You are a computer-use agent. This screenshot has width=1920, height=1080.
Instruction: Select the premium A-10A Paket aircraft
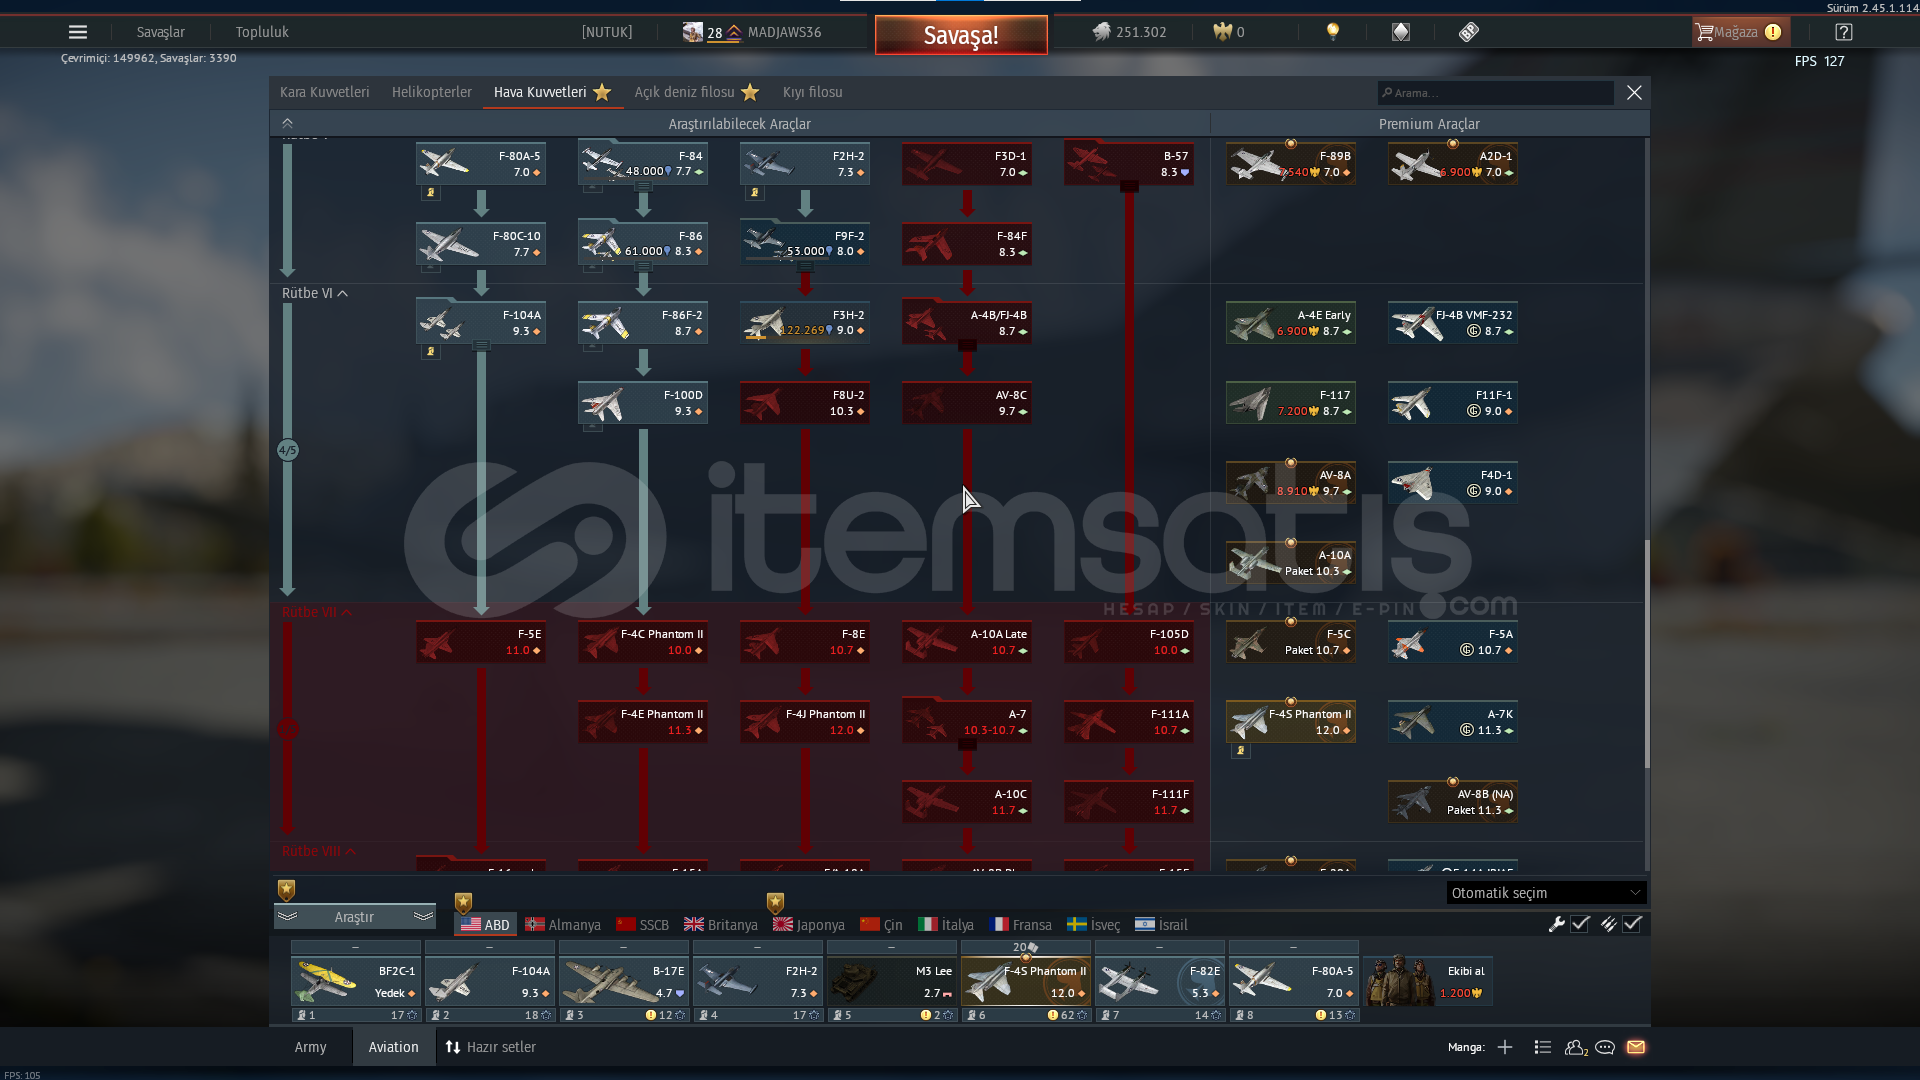tap(1291, 563)
